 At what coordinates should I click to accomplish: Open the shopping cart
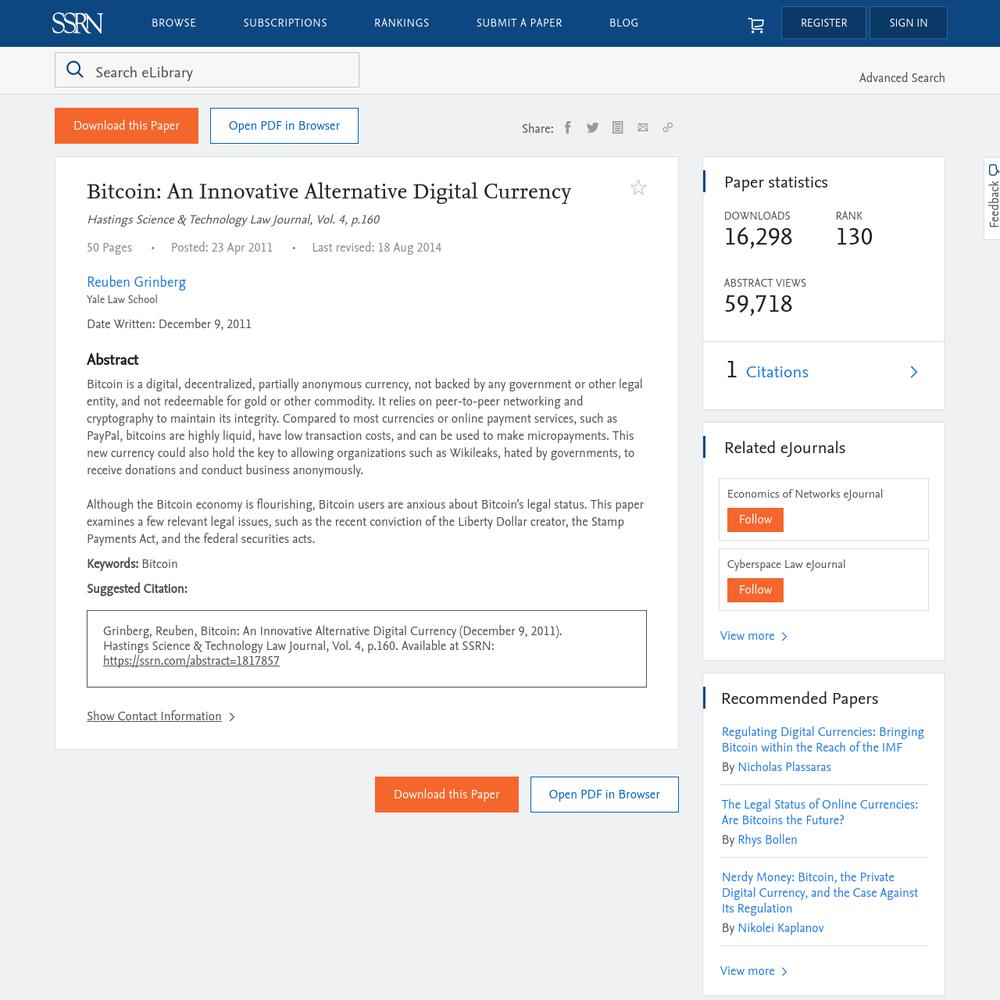pyautogui.click(x=756, y=24)
